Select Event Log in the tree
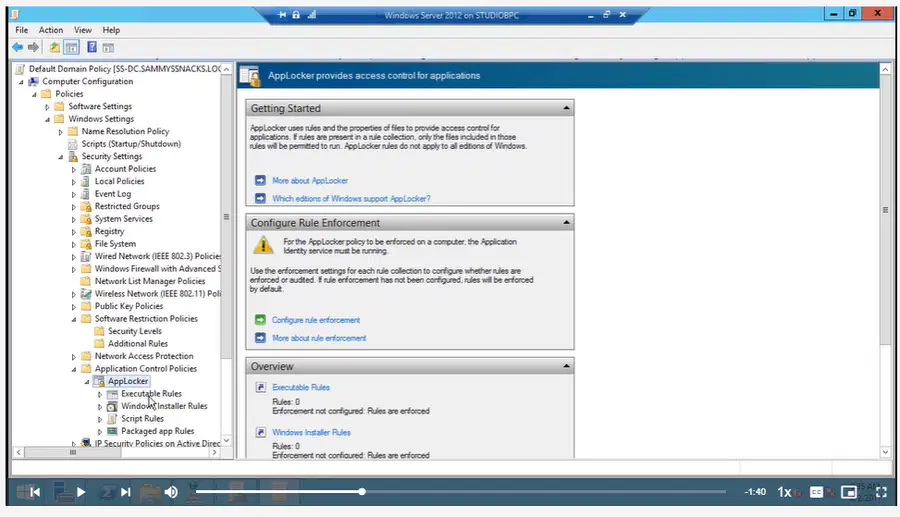This screenshot has width=900, height=517. coord(112,194)
